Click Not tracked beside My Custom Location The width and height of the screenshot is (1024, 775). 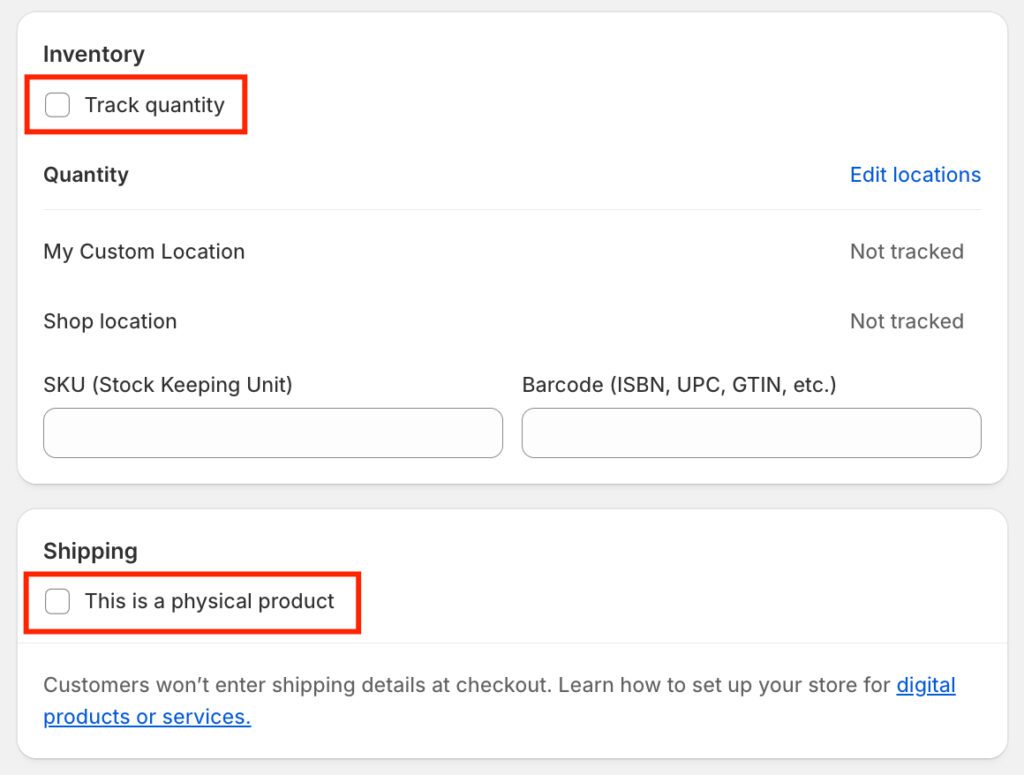point(906,252)
